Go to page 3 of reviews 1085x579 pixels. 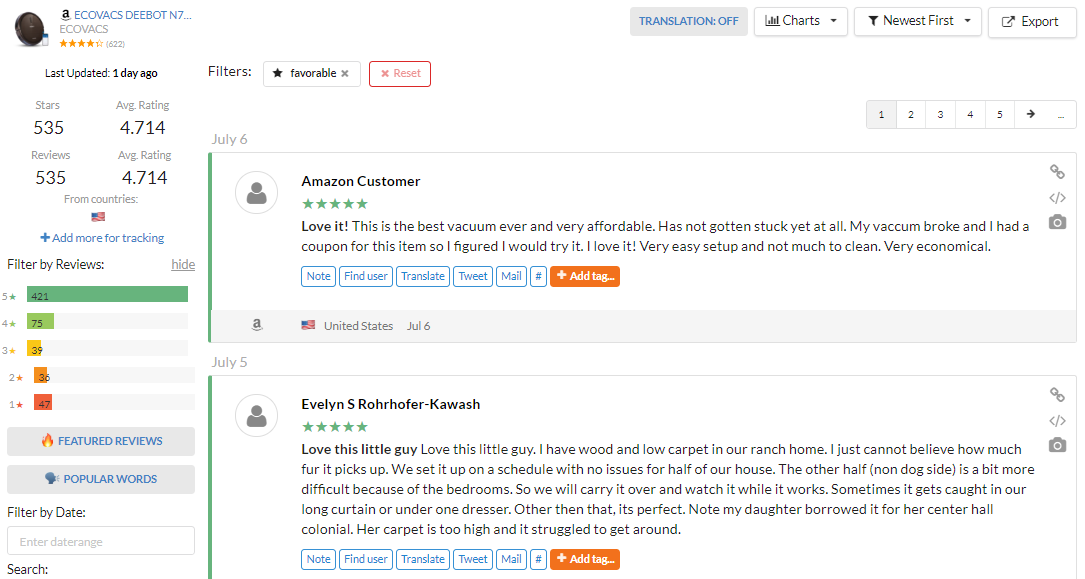click(940, 115)
